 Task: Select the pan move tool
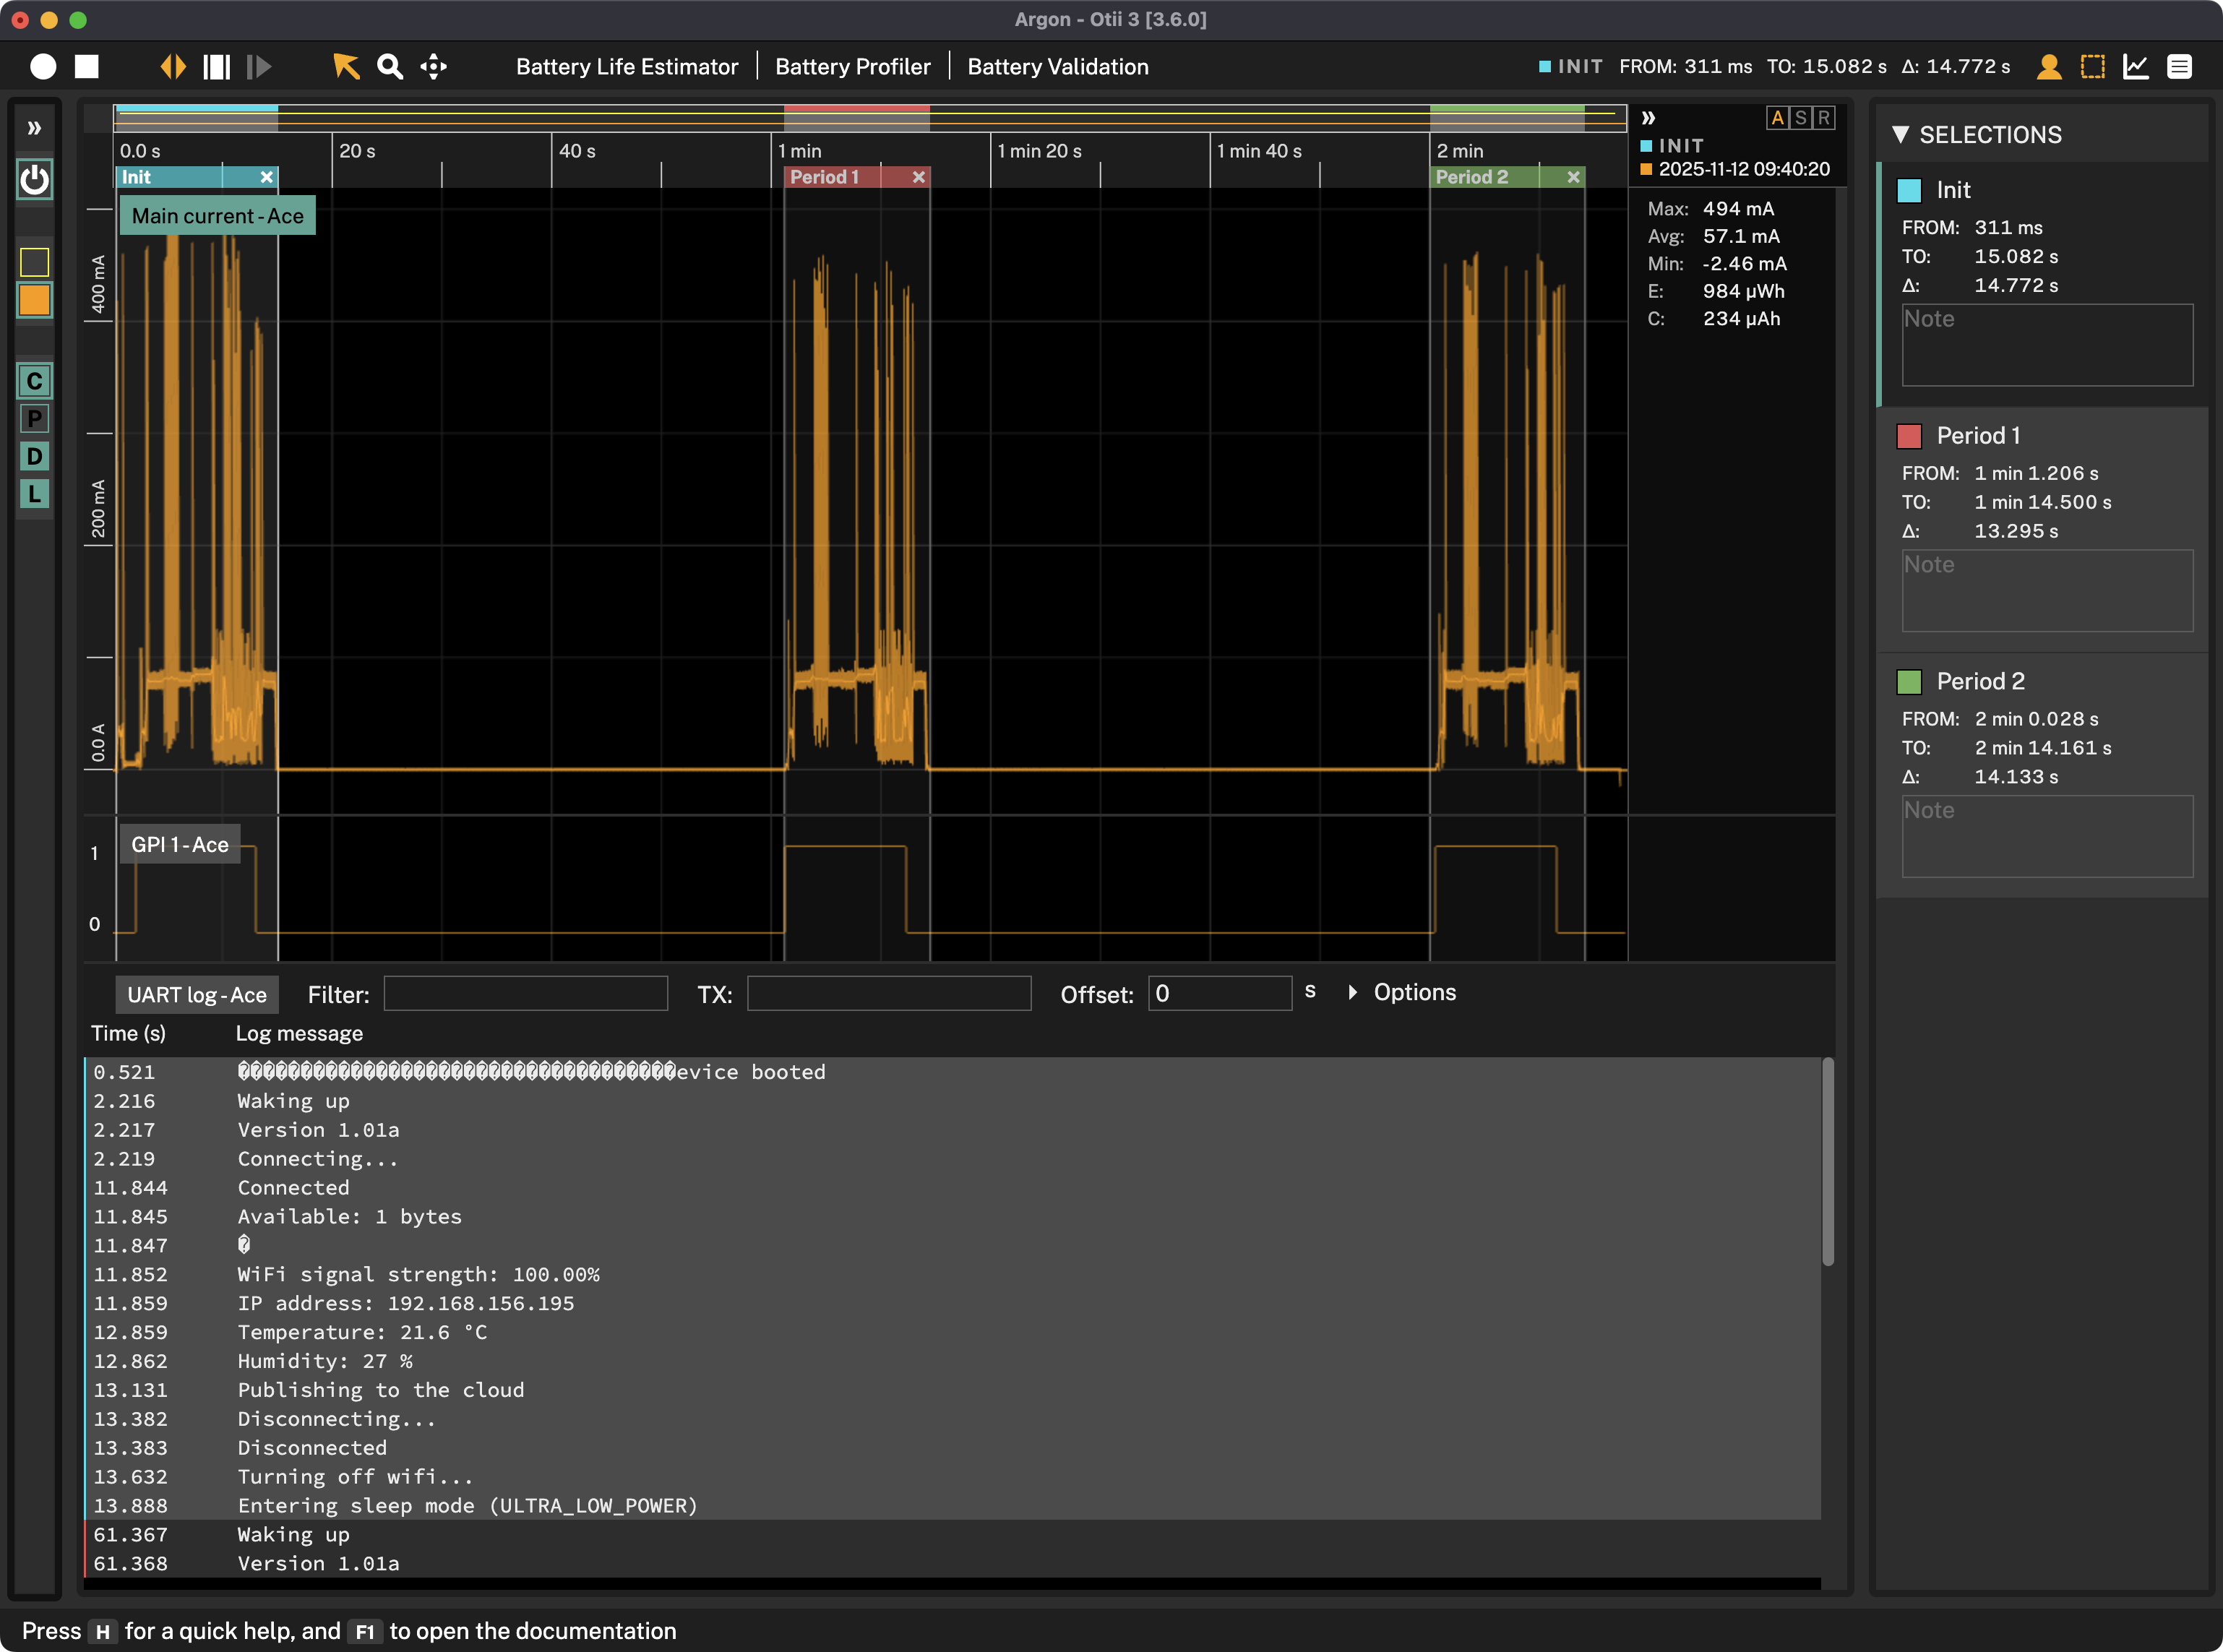tap(433, 67)
